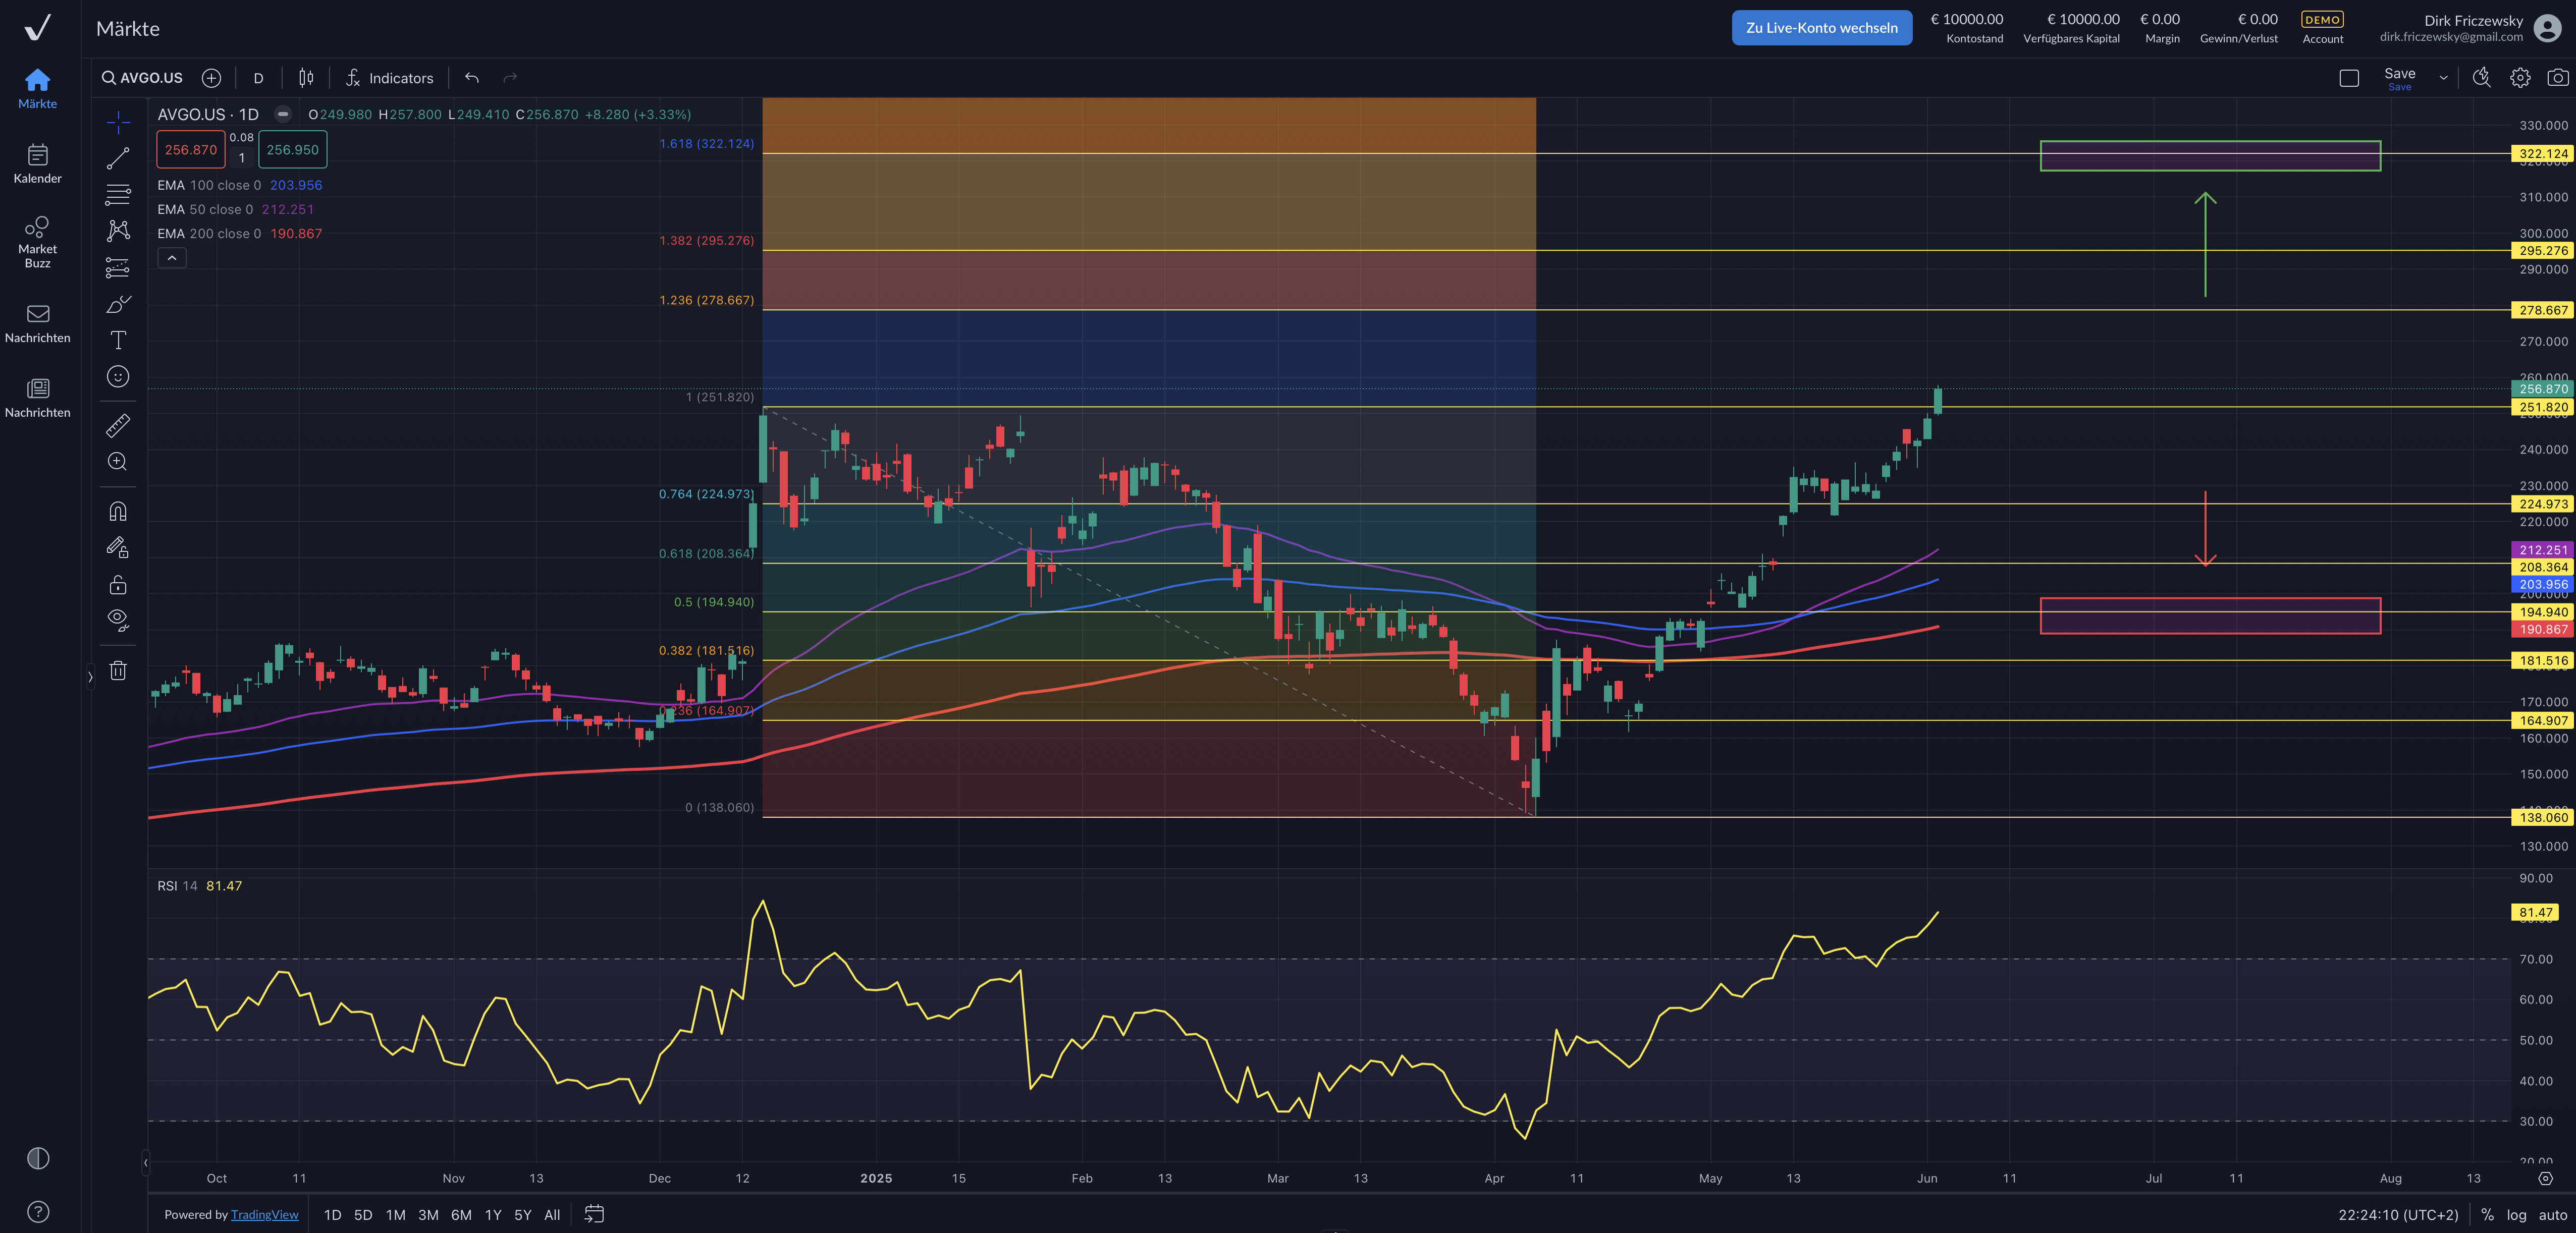Click the trash remove drawings icon
This screenshot has height=1233, width=2576.
[x=118, y=671]
